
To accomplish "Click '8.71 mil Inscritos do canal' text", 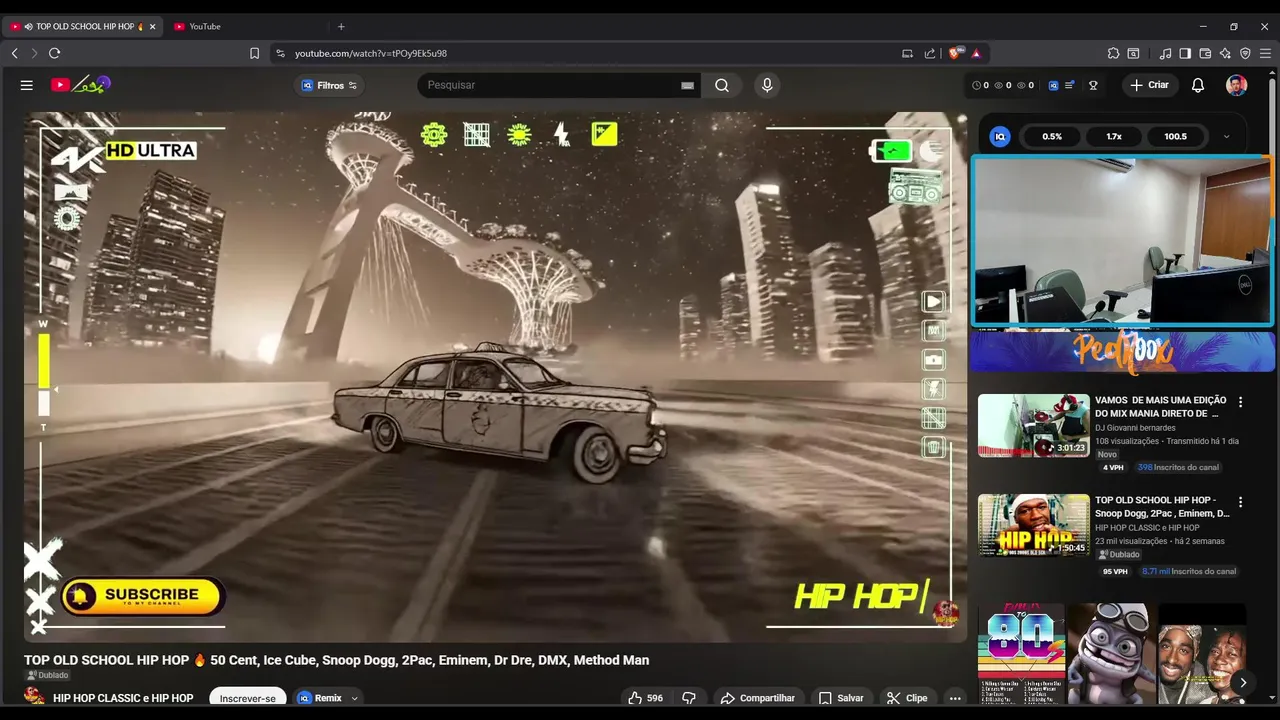I will (x=1189, y=571).
